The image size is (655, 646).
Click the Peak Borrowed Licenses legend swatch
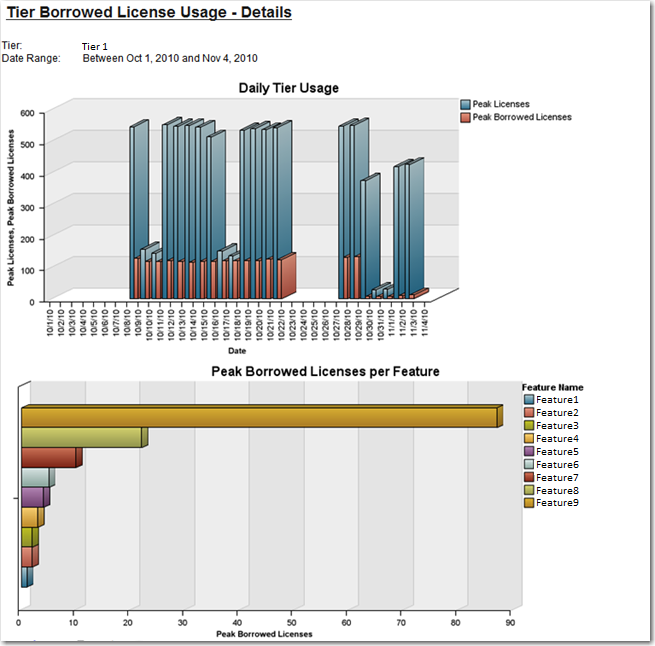[466, 117]
